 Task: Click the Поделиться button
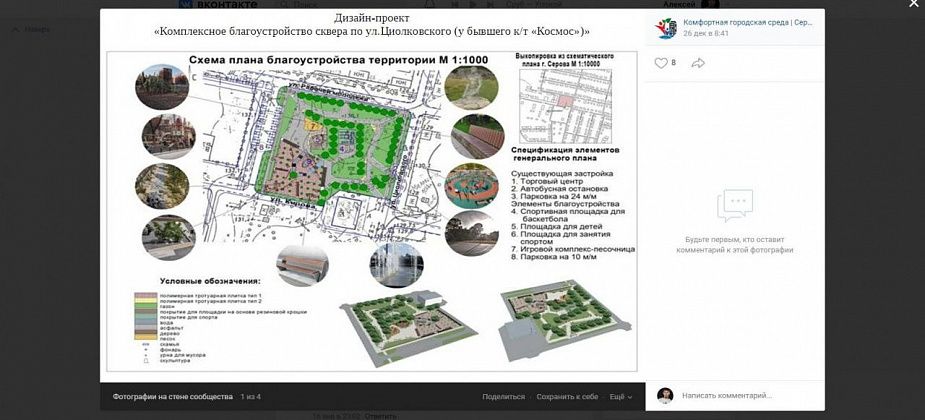click(503, 397)
